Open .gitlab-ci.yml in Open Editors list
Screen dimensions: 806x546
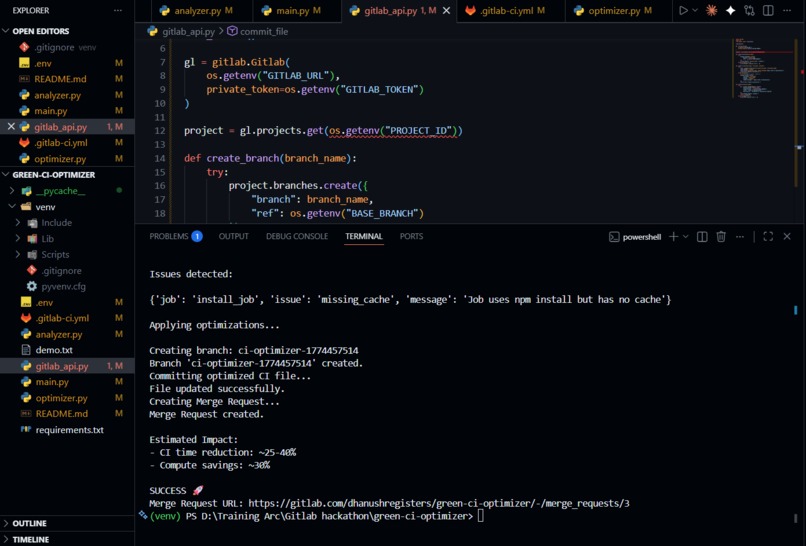pyautogui.click(x=61, y=143)
